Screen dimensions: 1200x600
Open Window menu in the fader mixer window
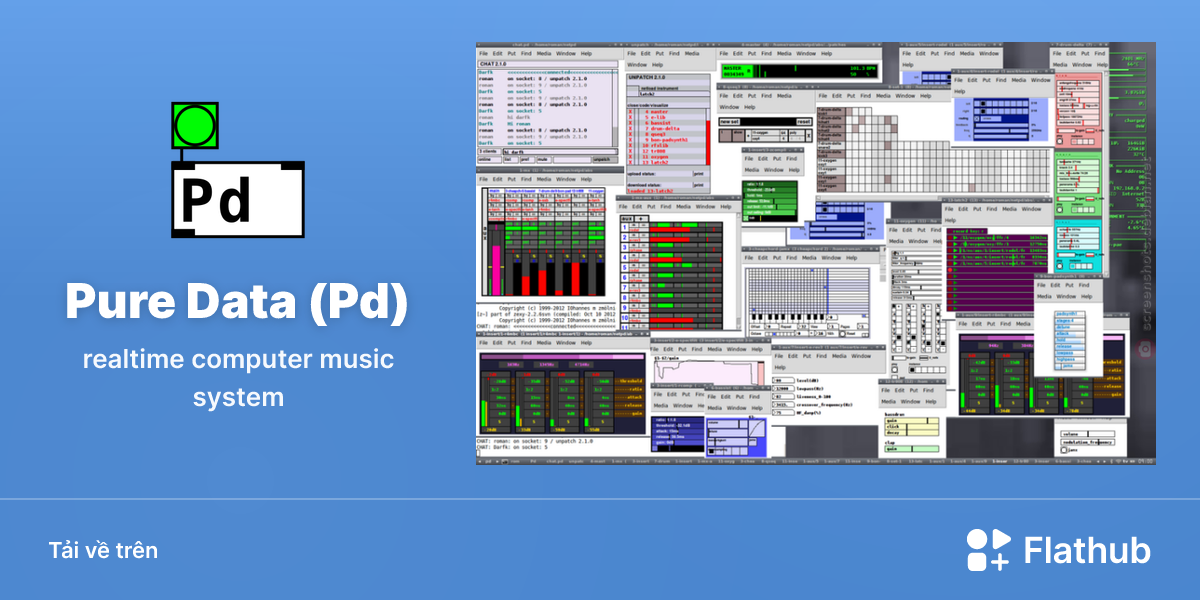click(x=566, y=179)
